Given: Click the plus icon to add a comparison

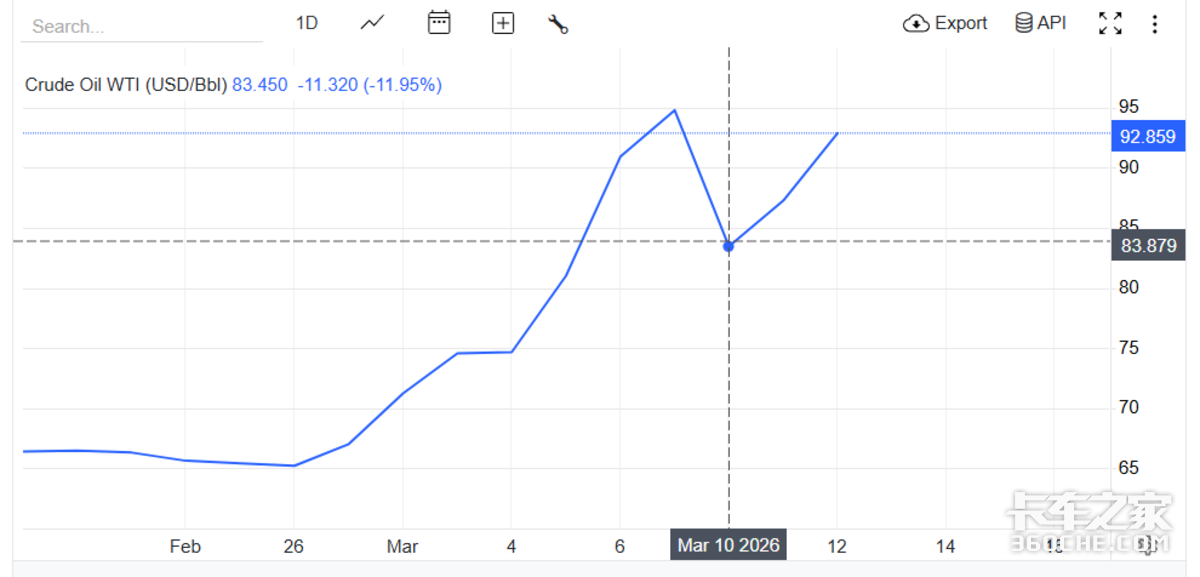Looking at the screenshot, I should (x=503, y=23).
